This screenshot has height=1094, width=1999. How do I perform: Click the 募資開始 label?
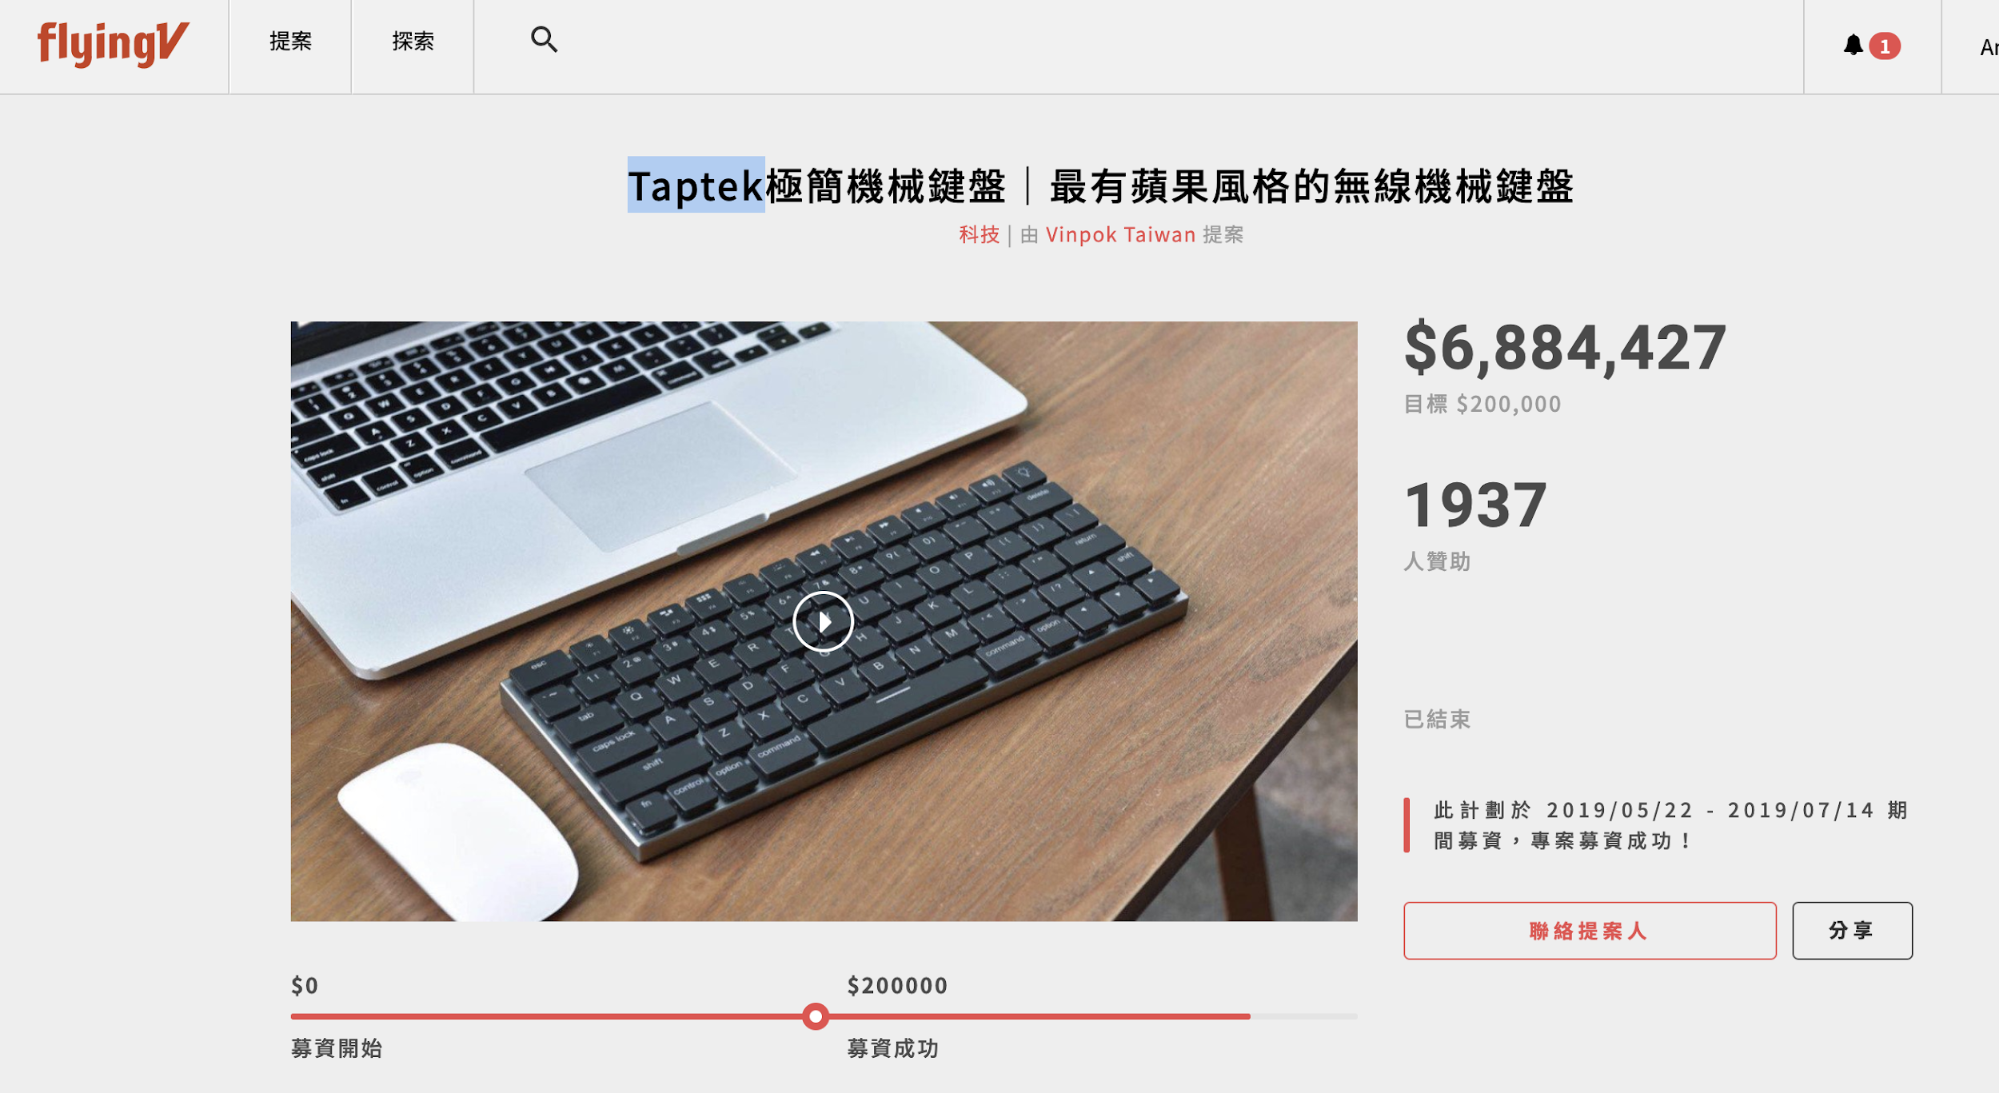pos(337,1048)
